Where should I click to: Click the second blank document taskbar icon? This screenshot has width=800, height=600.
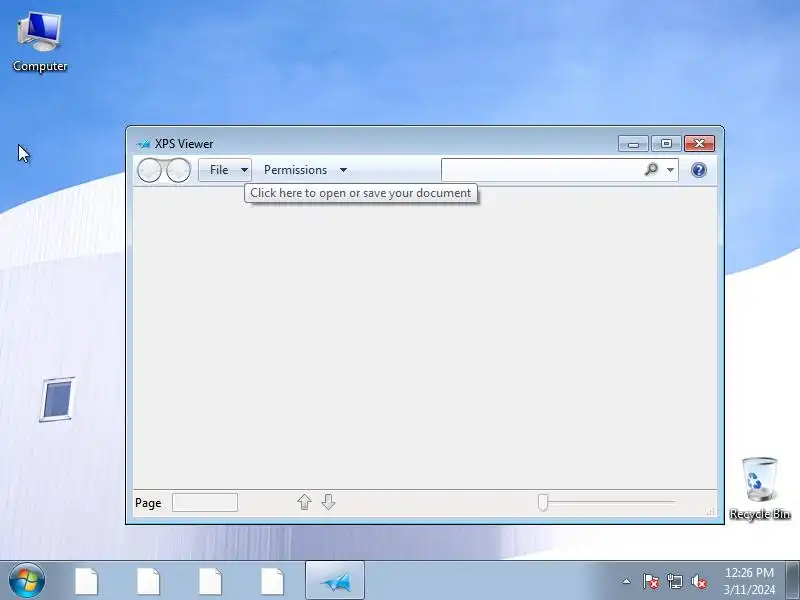click(148, 581)
